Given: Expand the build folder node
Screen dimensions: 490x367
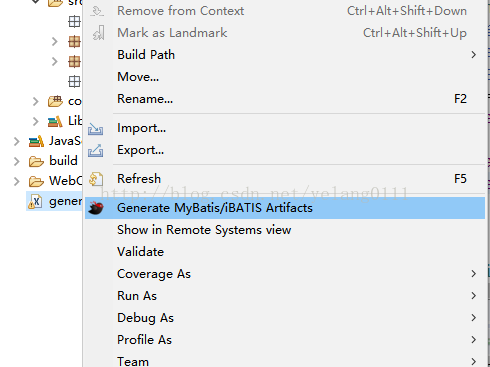Looking at the screenshot, I should tap(16, 161).
